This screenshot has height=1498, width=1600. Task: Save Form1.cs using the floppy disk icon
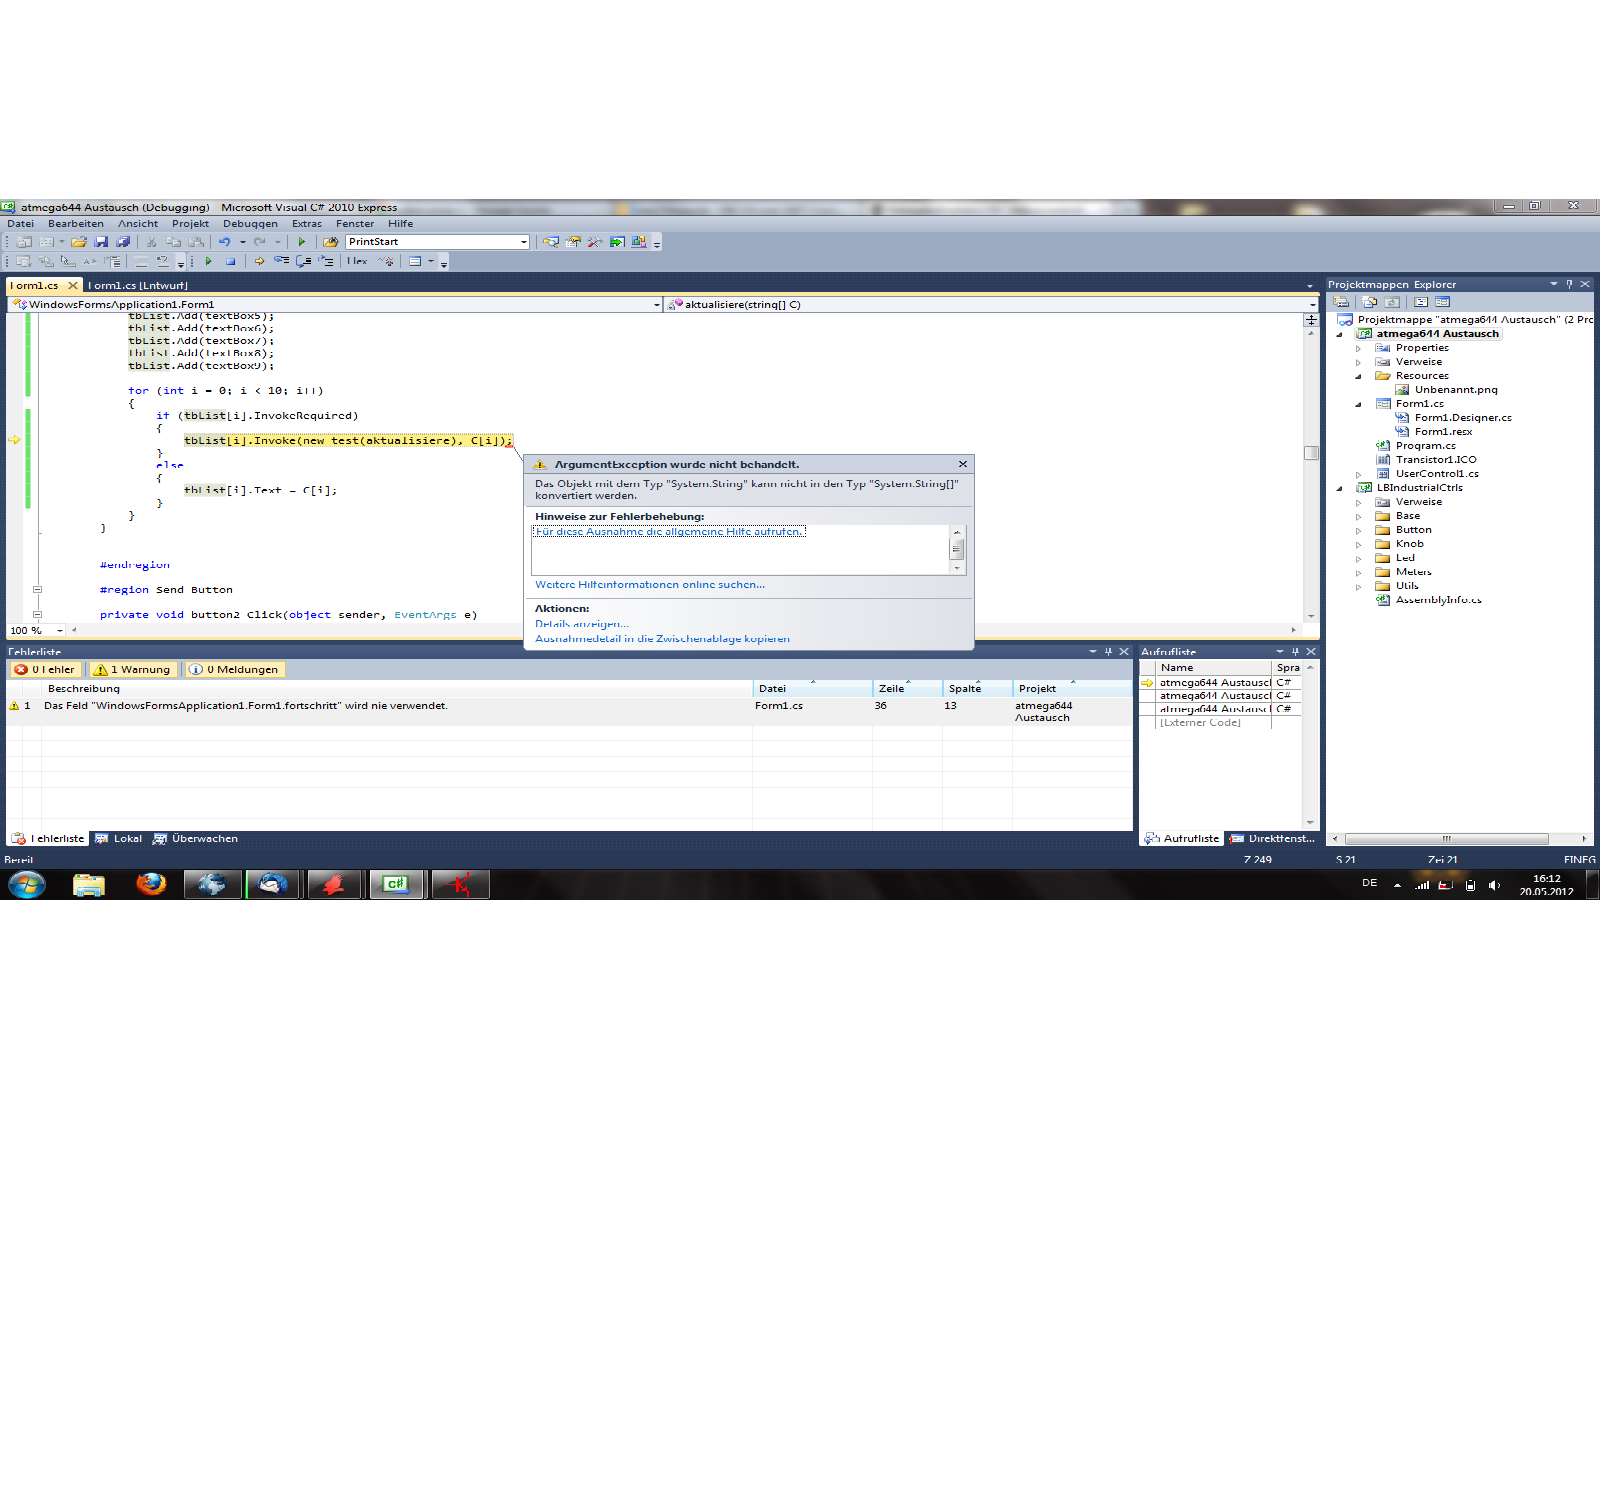[x=101, y=242]
